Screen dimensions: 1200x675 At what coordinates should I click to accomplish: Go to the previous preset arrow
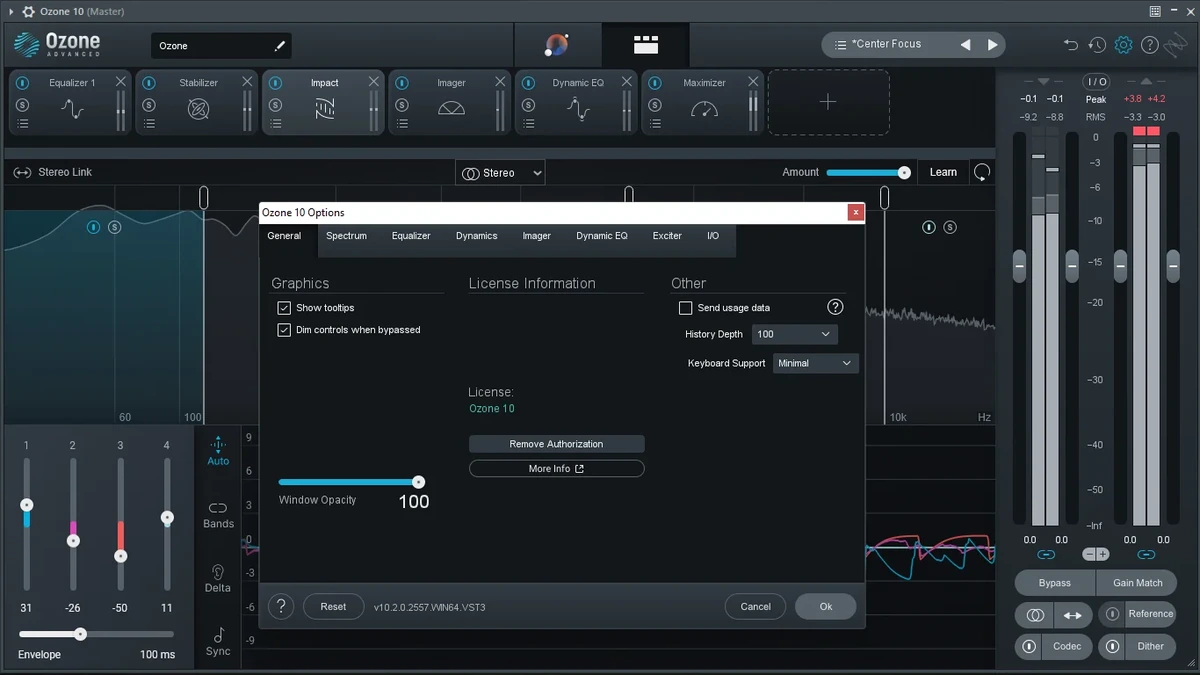point(965,45)
